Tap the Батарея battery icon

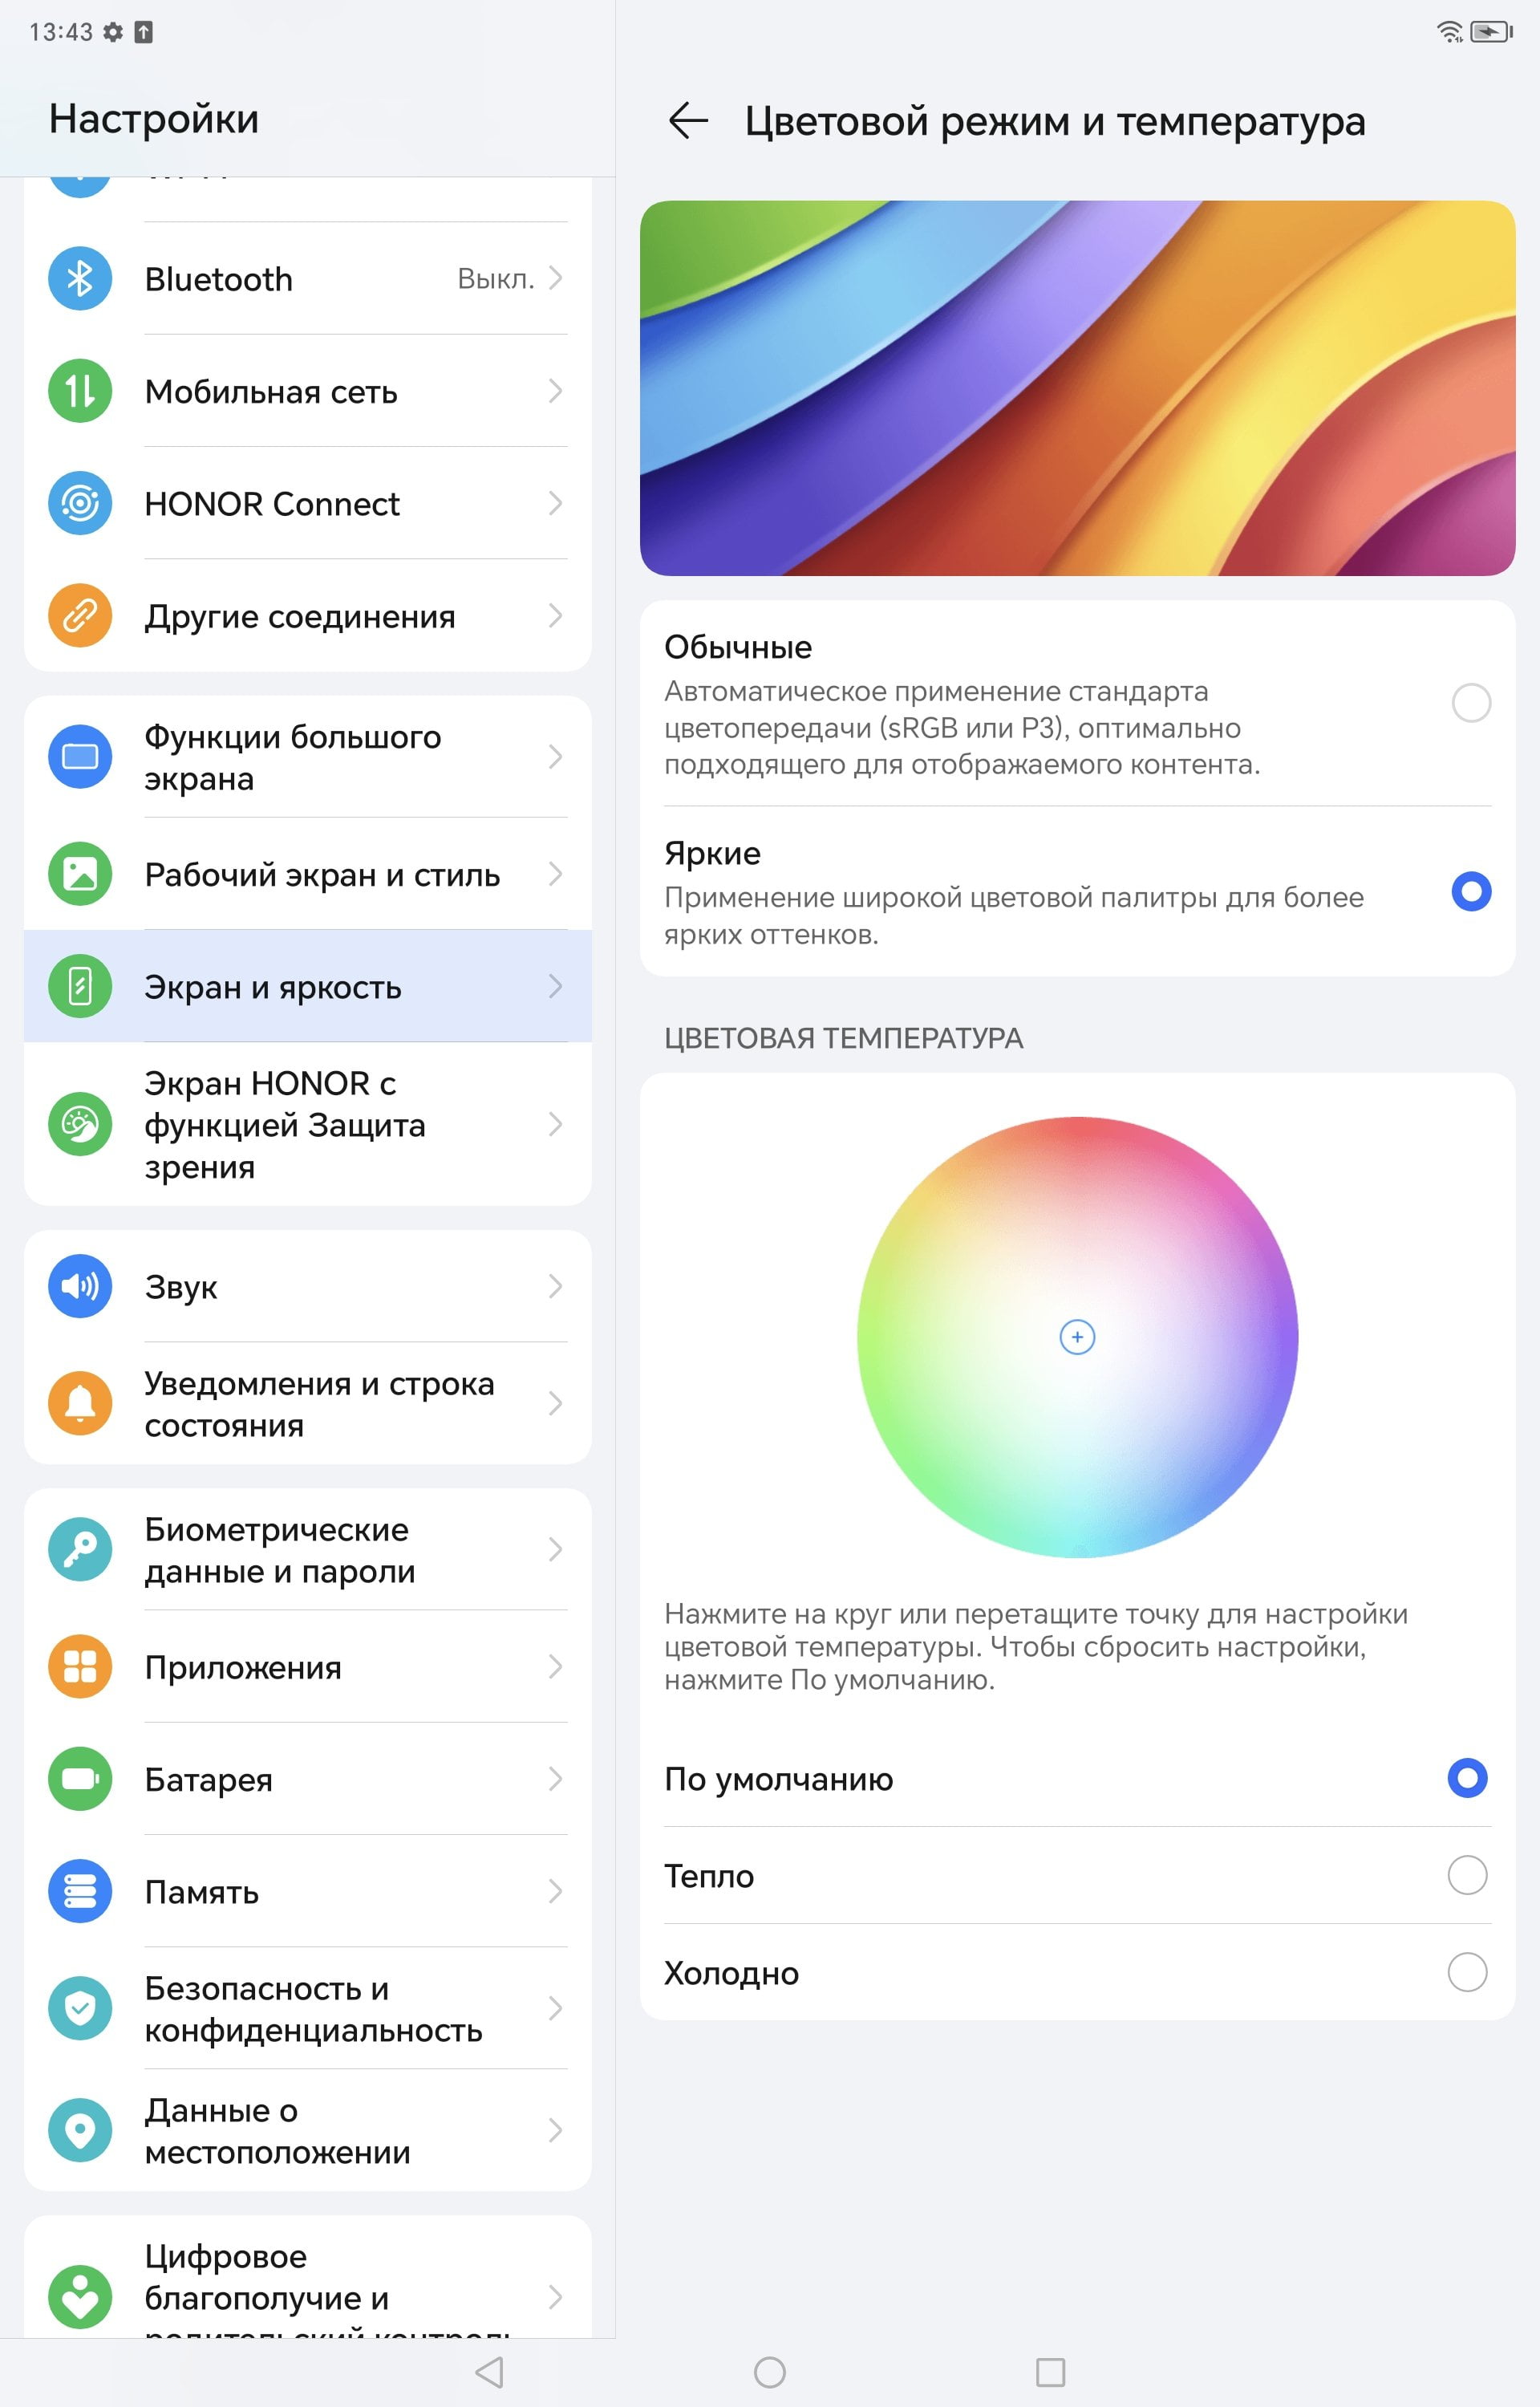point(80,1779)
